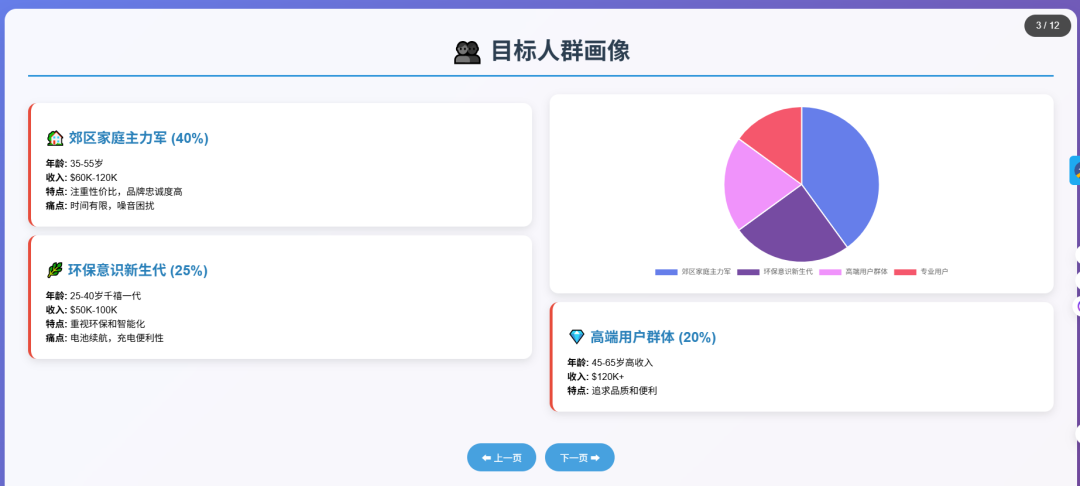Viewport: 1080px width, 486px height.
Task: Click the house icon next to 郊区家庭主力军
Action: [55, 138]
